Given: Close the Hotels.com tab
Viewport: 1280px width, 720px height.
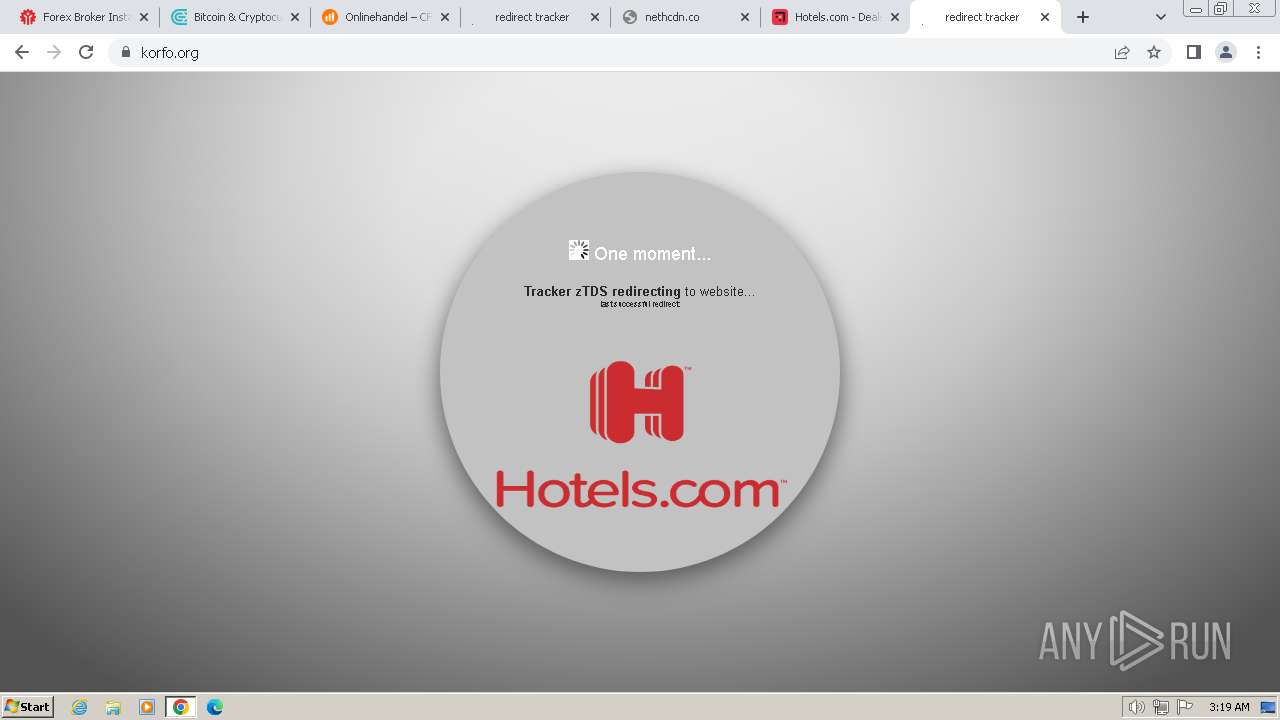Looking at the screenshot, I should coord(895,17).
